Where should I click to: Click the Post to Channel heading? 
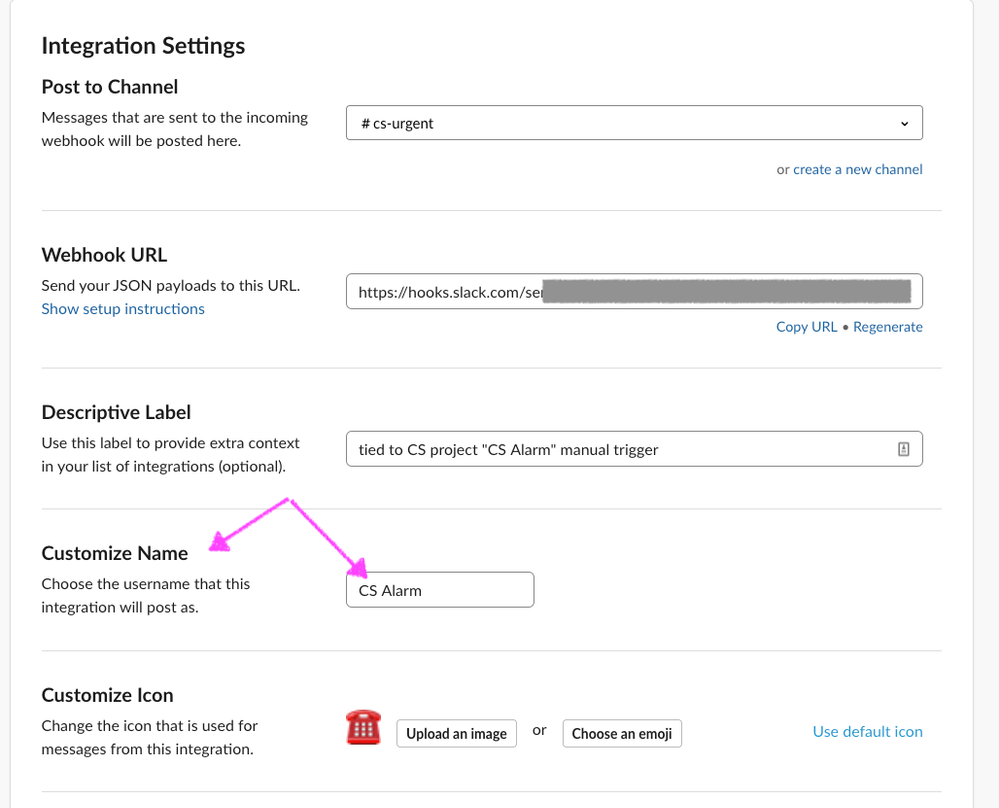point(110,87)
